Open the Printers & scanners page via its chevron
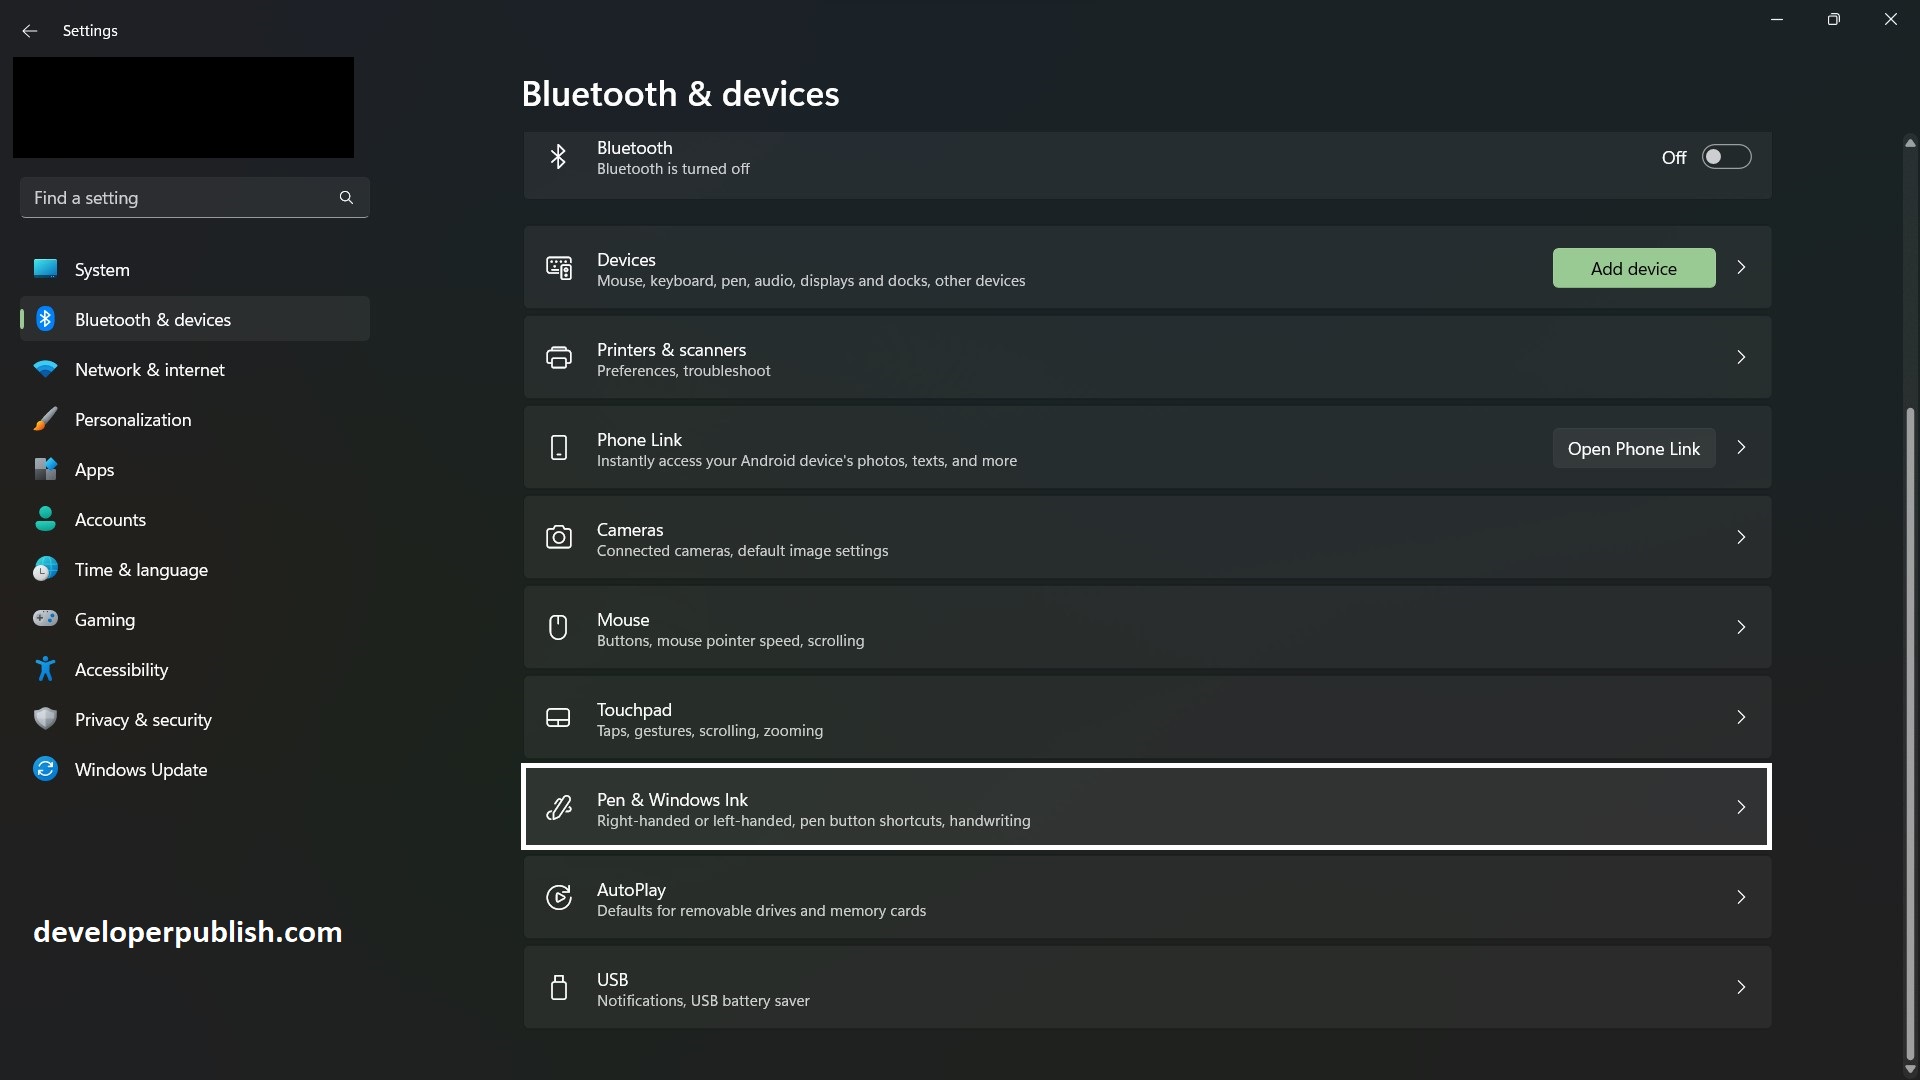The width and height of the screenshot is (1920, 1080). click(x=1741, y=357)
